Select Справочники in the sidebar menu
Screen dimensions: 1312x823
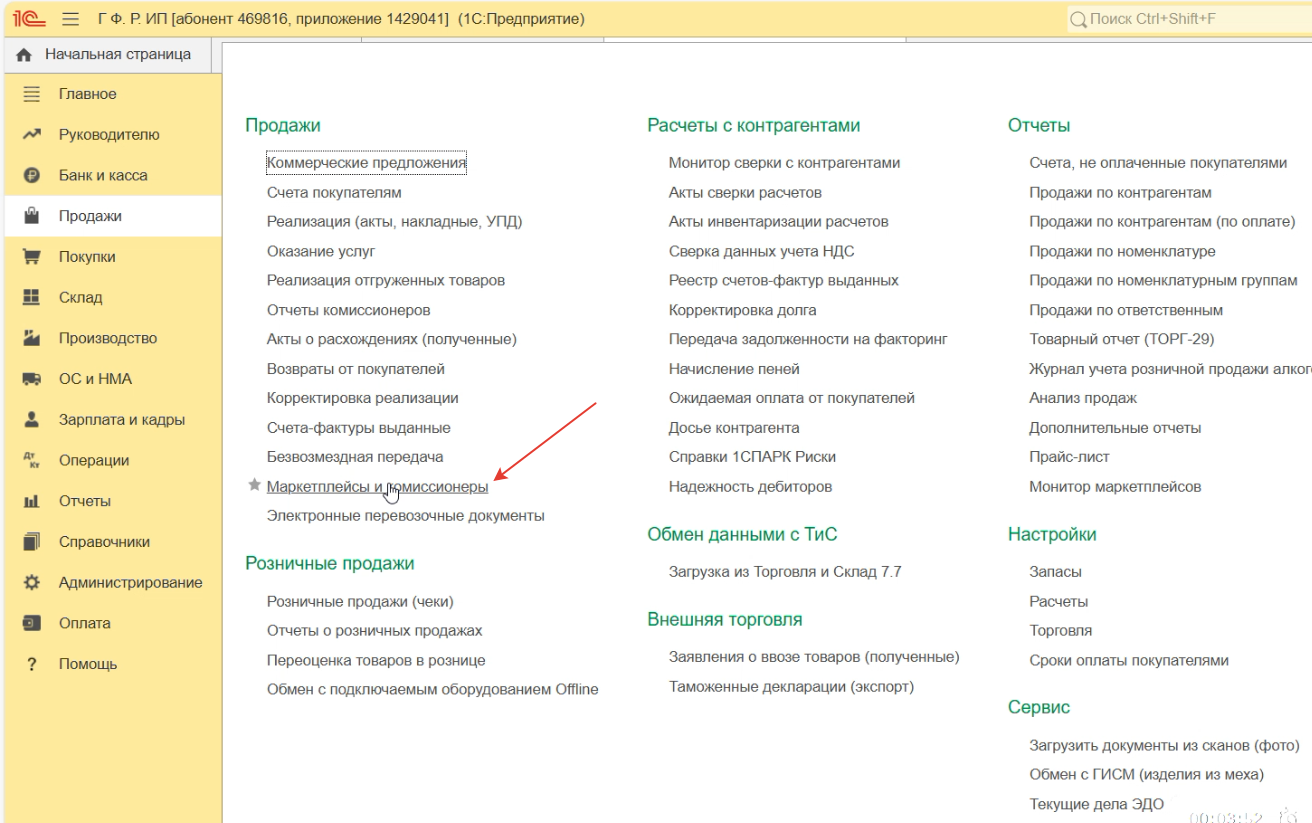[x=104, y=542]
